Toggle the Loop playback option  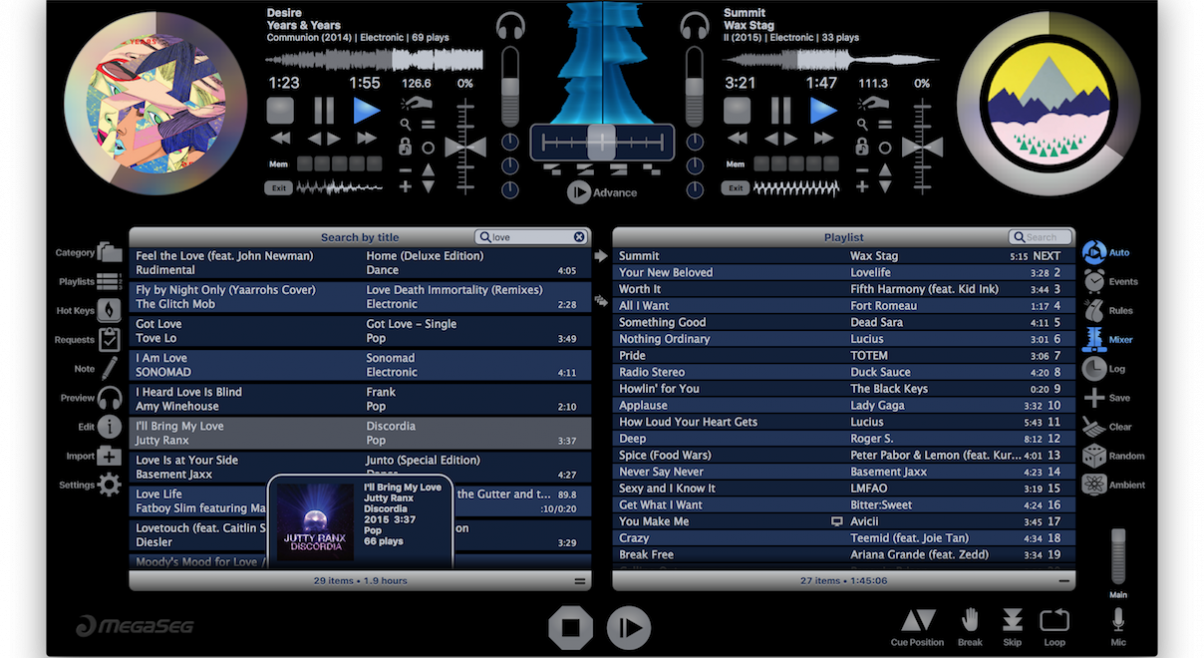[1054, 621]
